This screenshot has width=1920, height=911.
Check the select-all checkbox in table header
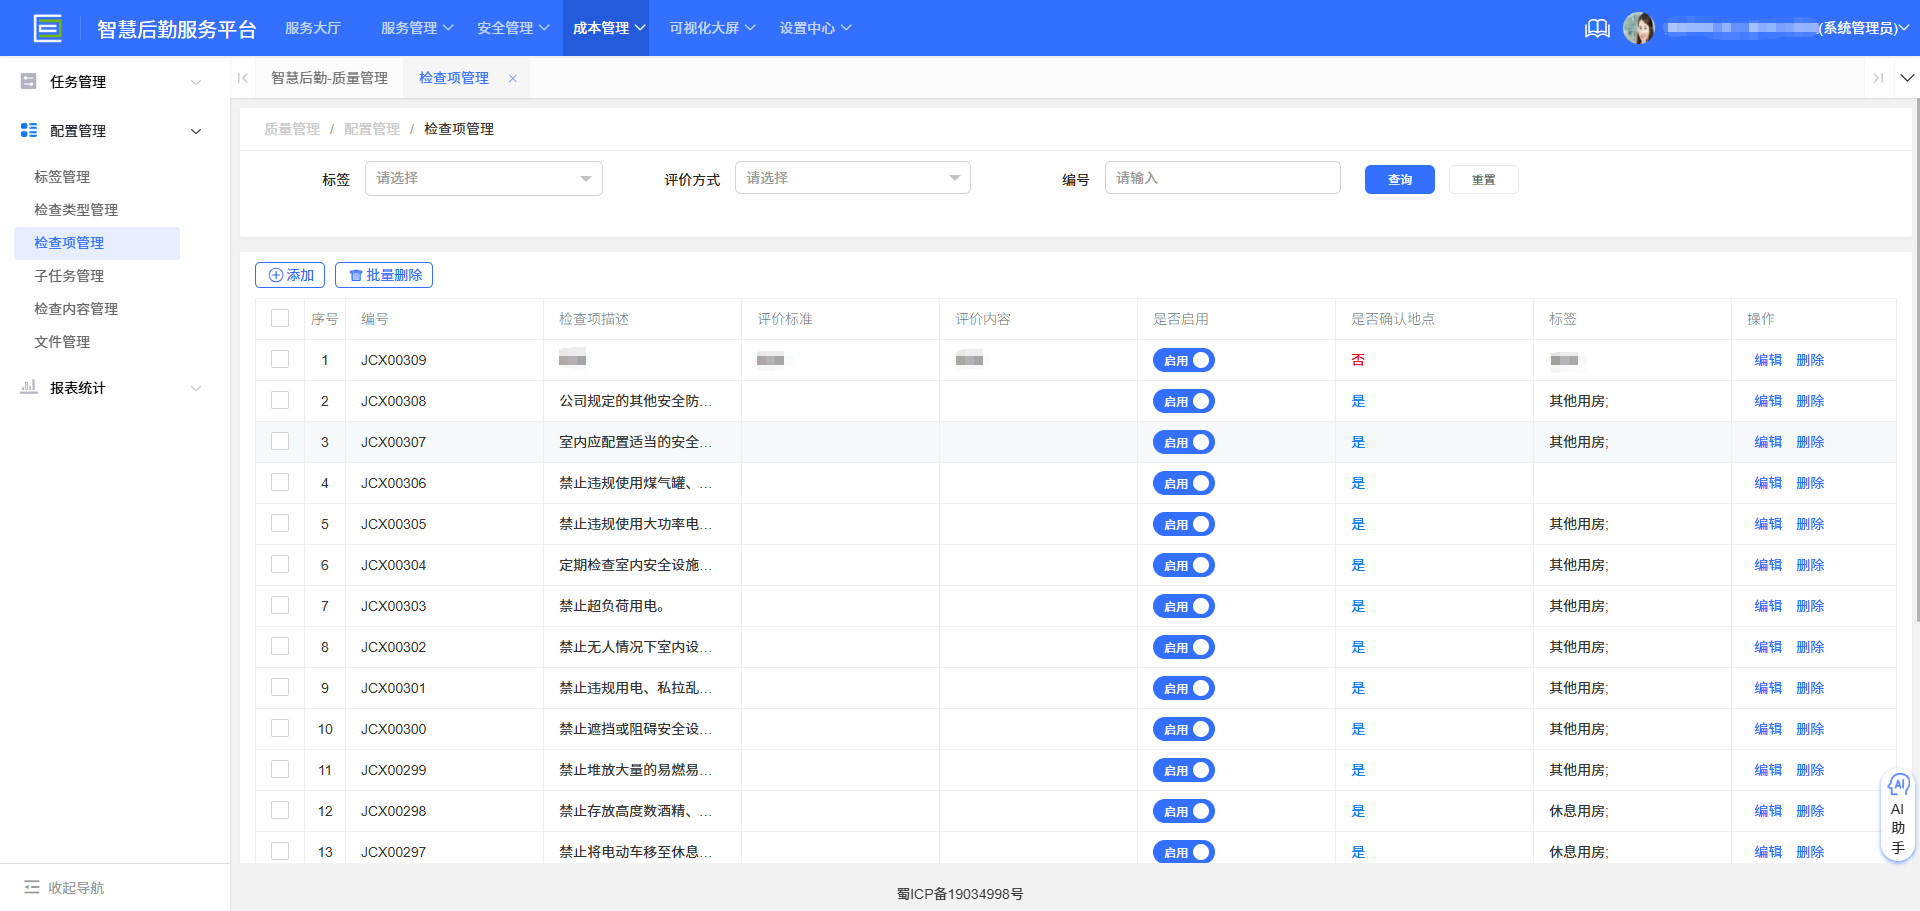coord(280,317)
